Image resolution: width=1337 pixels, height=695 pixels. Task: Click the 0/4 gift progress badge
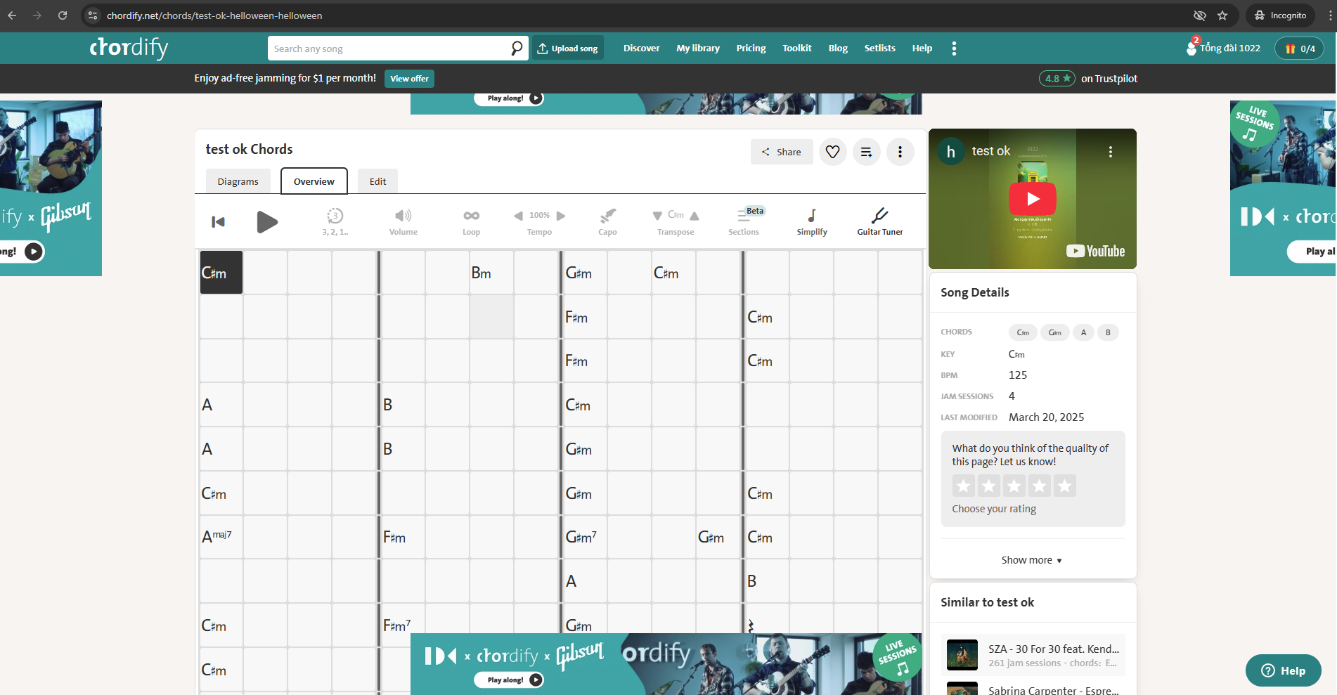click(x=1299, y=48)
